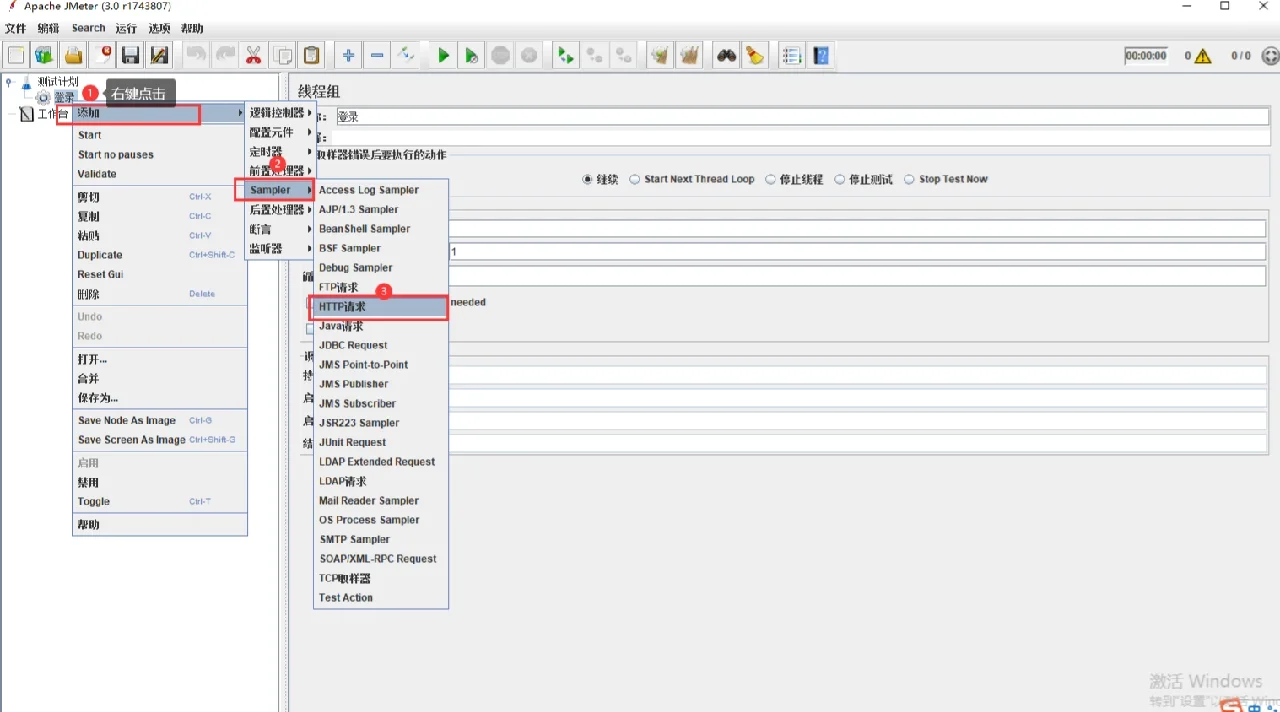Click the Copy toolbar icon
The image size is (1280, 712).
coord(283,55)
